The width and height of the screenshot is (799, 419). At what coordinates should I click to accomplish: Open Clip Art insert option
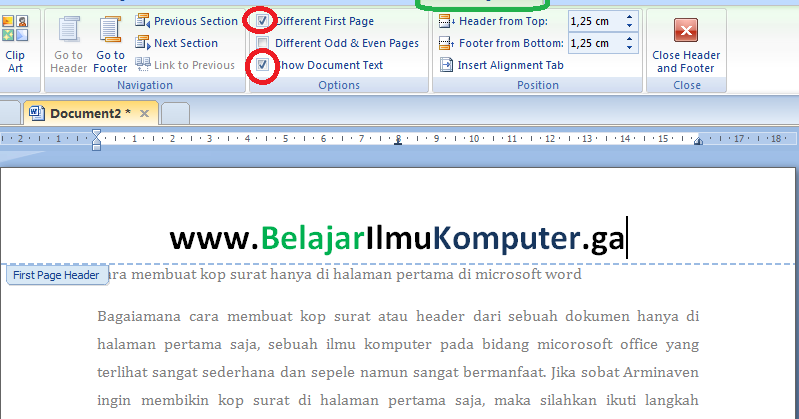[15, 44]
